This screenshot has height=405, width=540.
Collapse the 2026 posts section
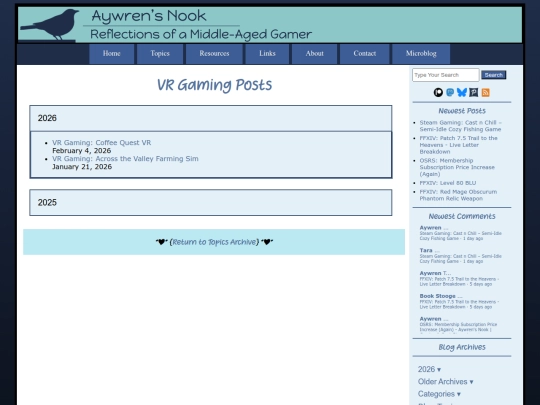click(211, 118)
